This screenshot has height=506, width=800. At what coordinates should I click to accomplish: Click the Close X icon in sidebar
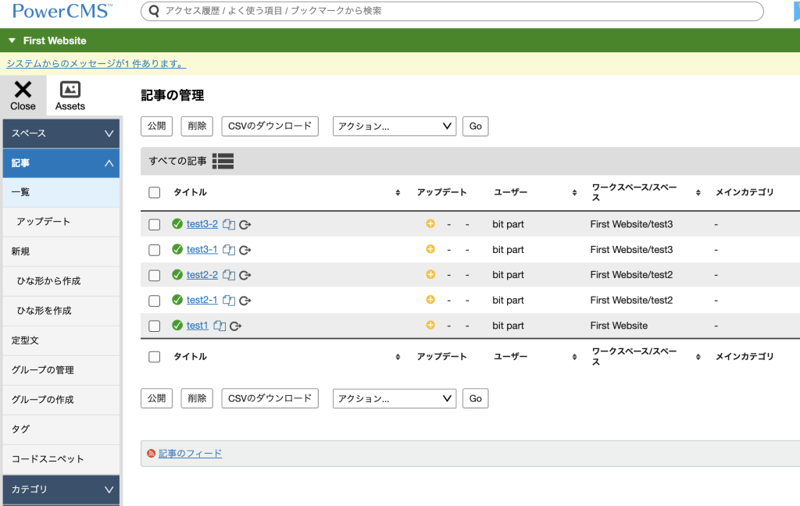tap(23, 91)
